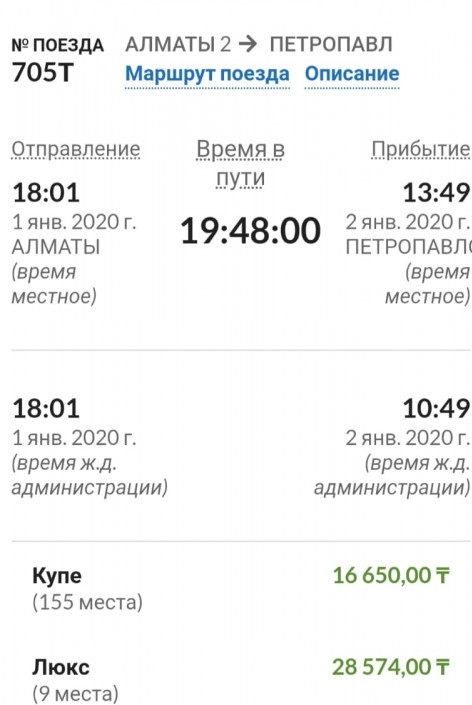The image size is (472, 705).
Task: Click local arrival time 13:49
Action: pos(436,192)
